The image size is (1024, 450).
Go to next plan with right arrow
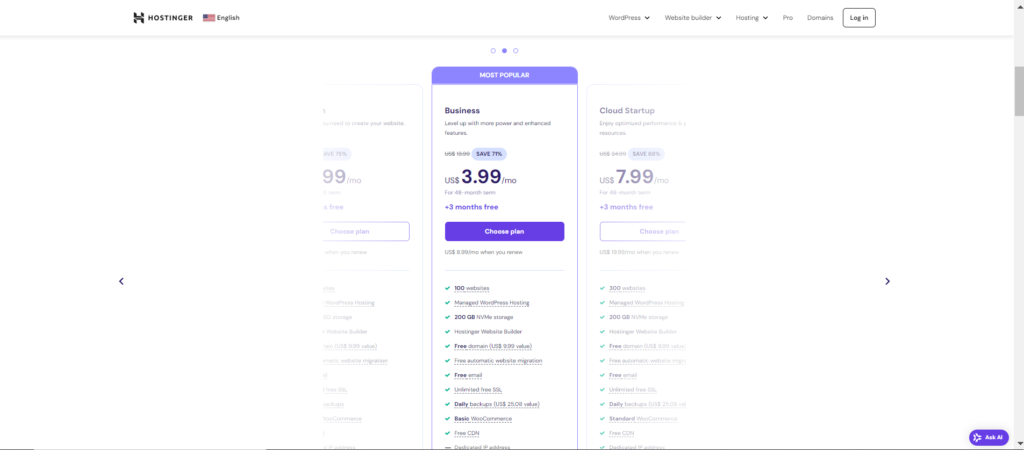point(888,281)
